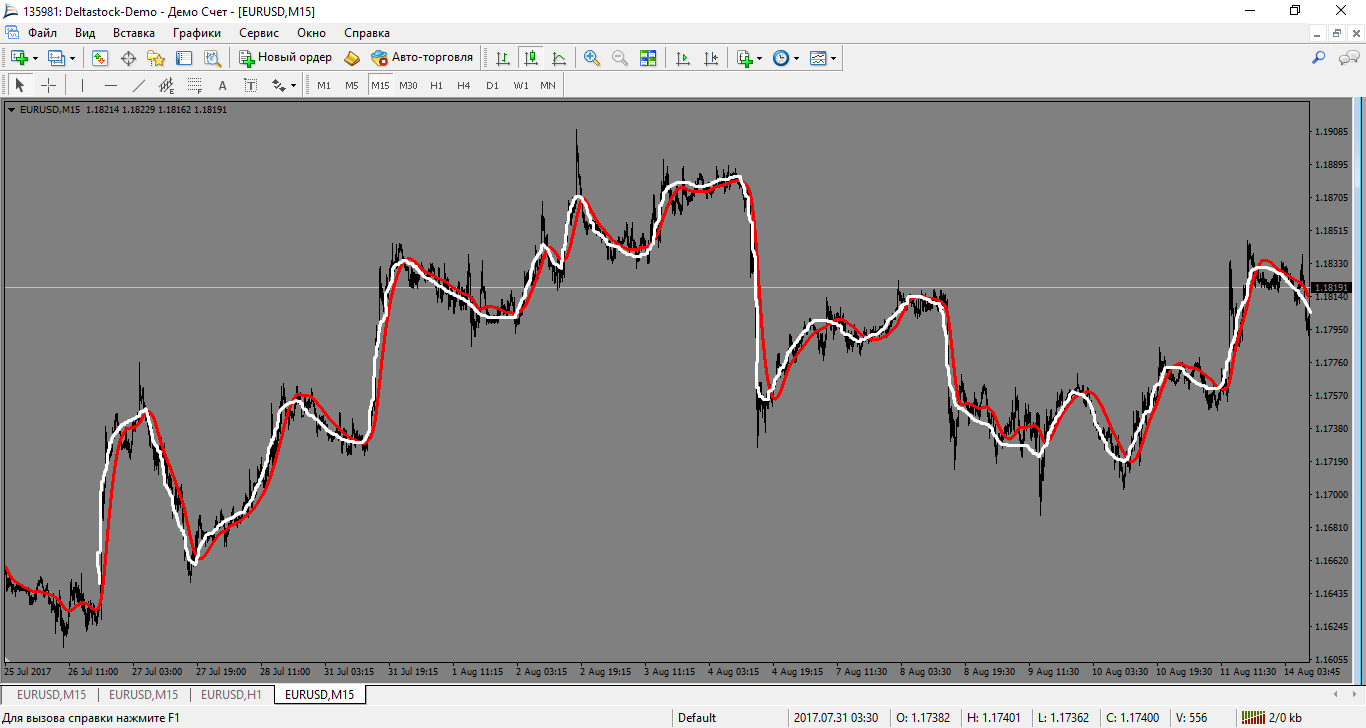Select the Fibonacci Retracement tool
Viewport: 1366px width, 728px height.
tap(195, 85)
